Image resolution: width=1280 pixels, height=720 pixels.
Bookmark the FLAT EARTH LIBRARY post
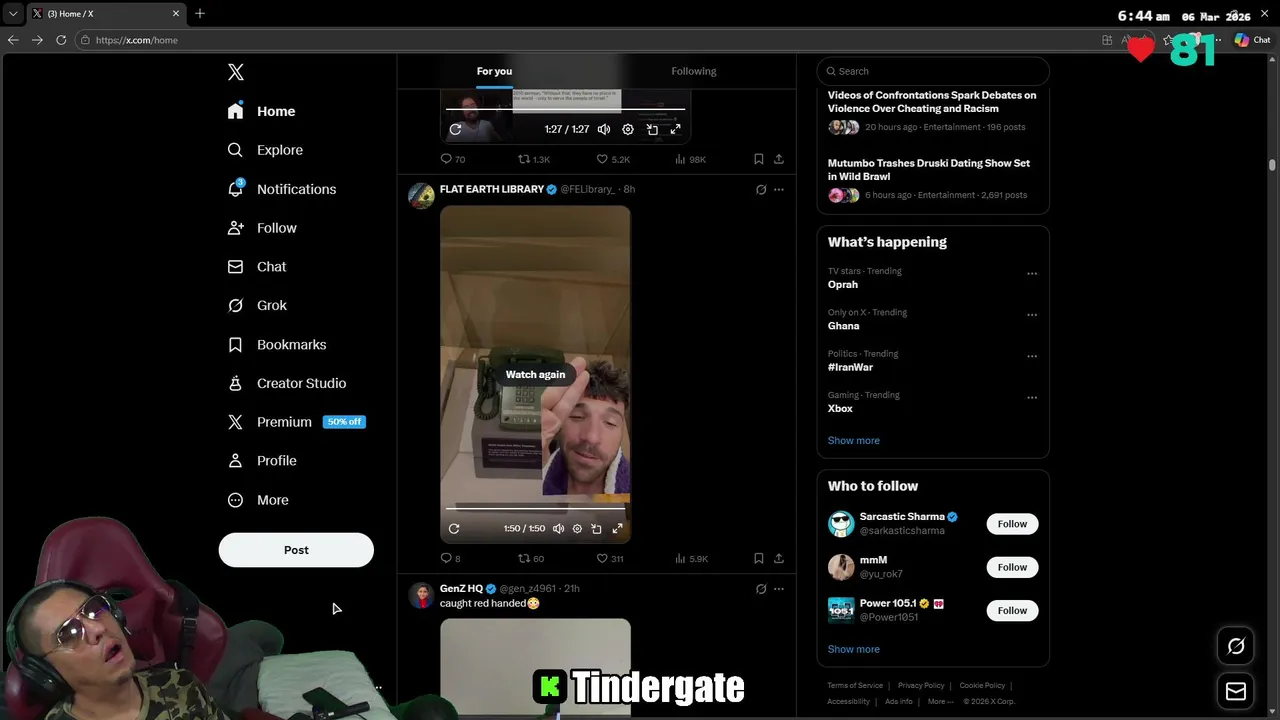tap(759, 558)
